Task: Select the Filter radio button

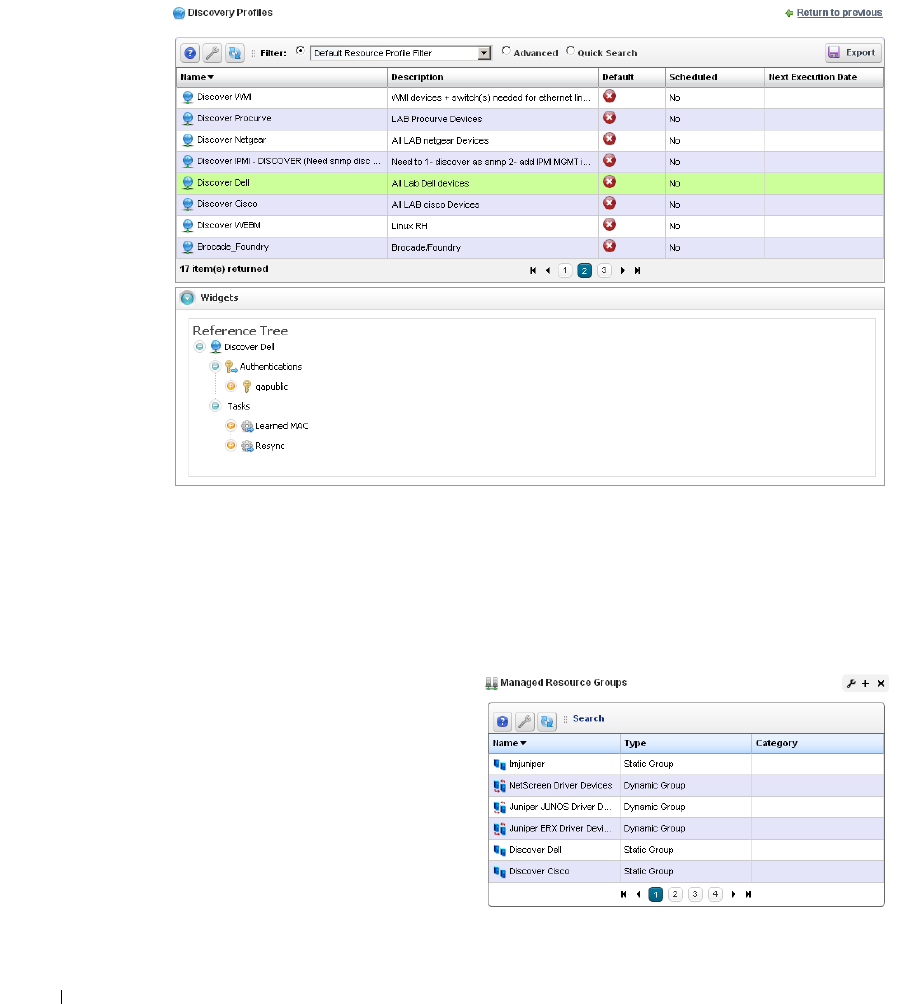Action: click(300, 51)
